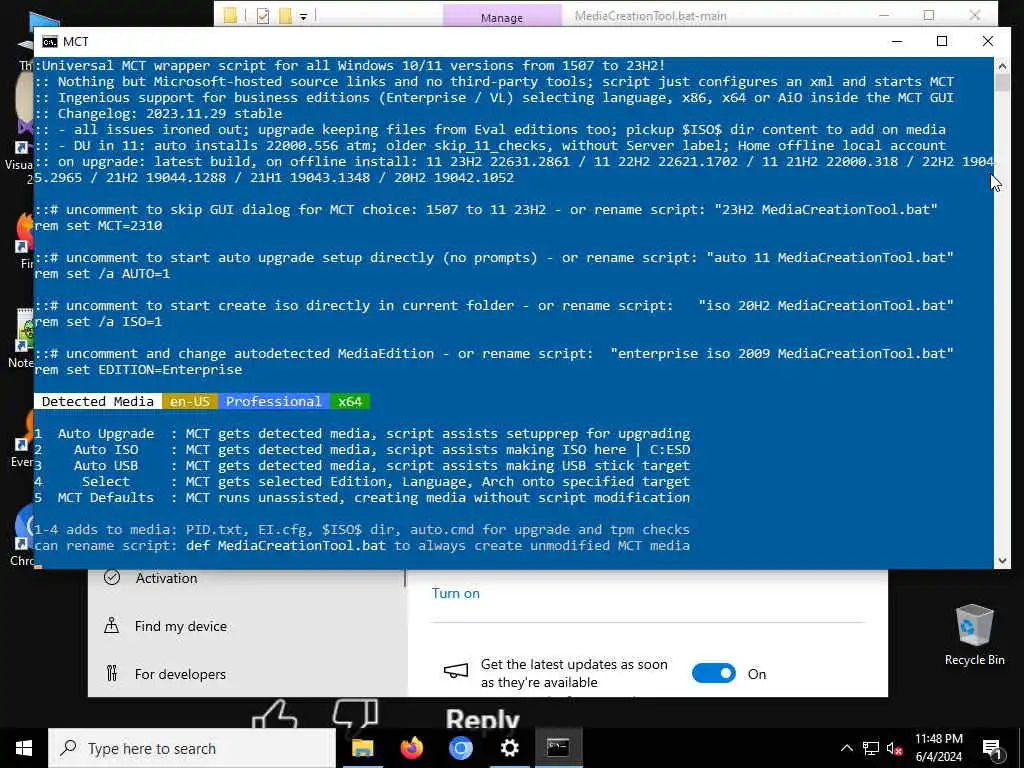Click the taskbar search box

point(192,748)
